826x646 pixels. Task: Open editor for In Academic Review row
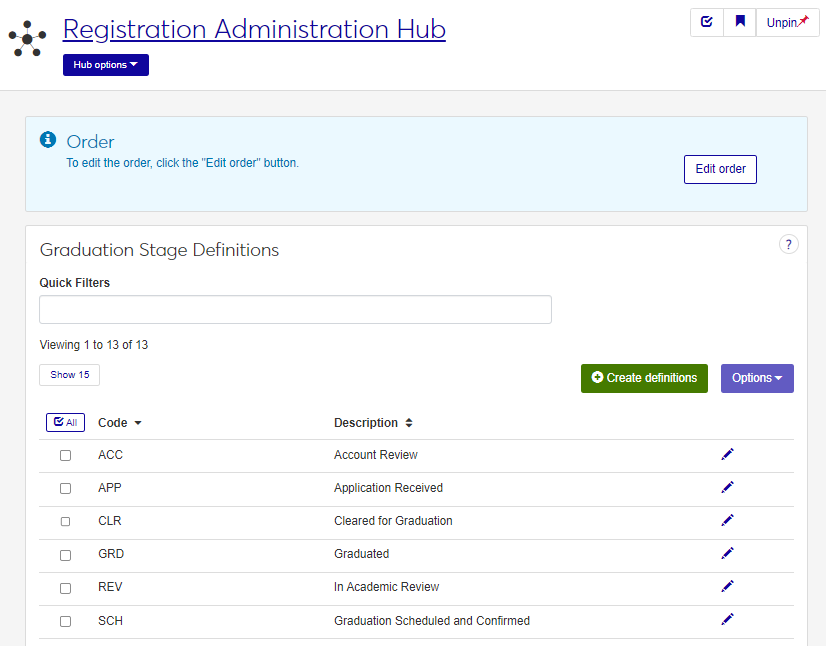click(727, 586)
